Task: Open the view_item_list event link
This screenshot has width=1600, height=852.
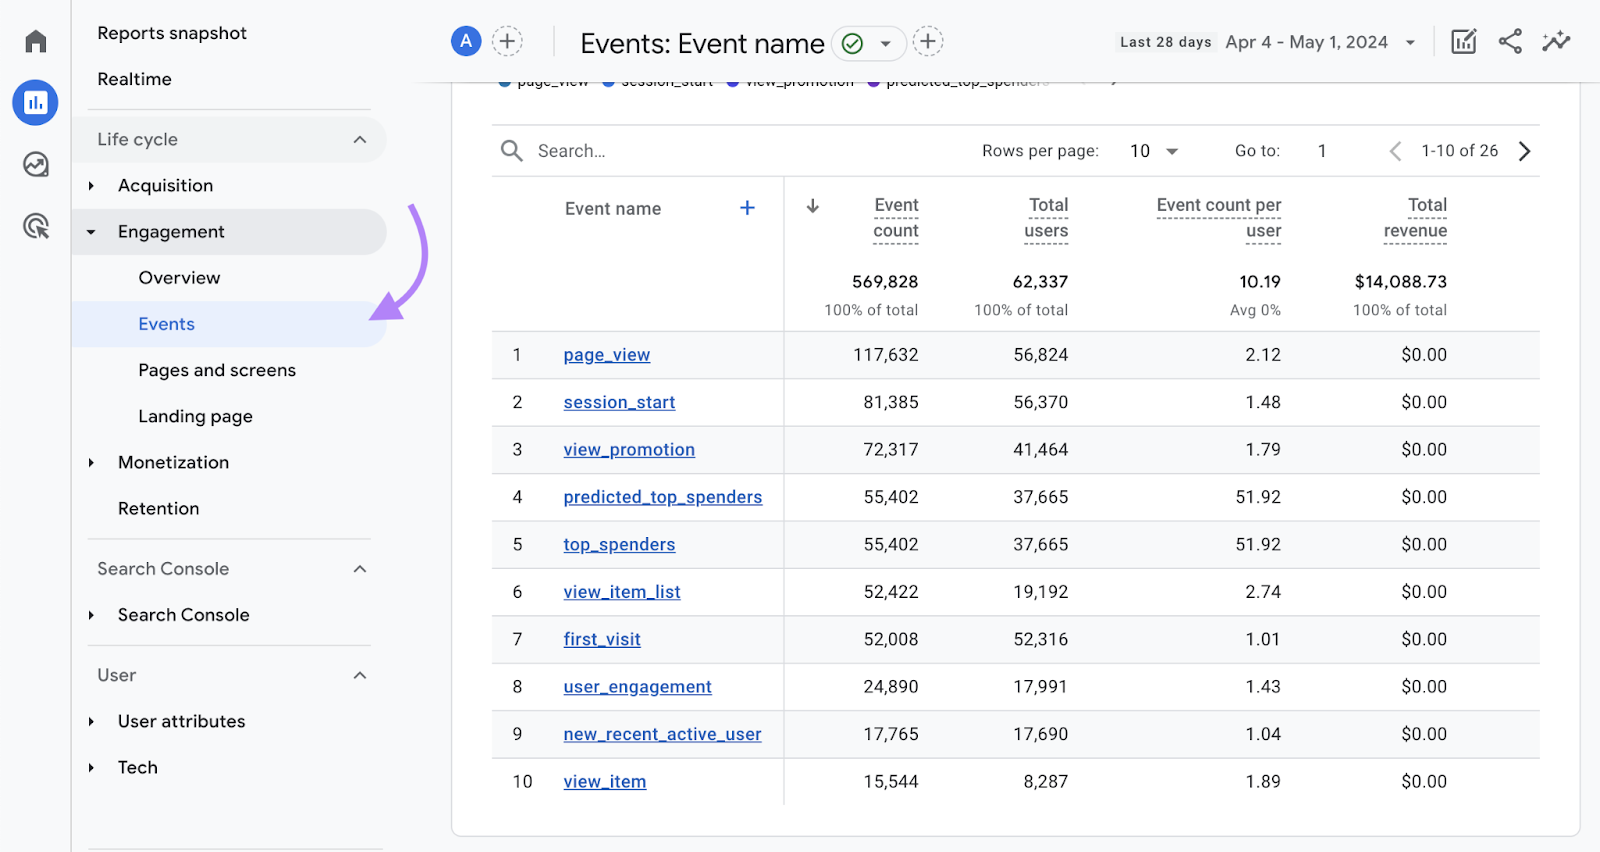Action: (x=622, y=592)
